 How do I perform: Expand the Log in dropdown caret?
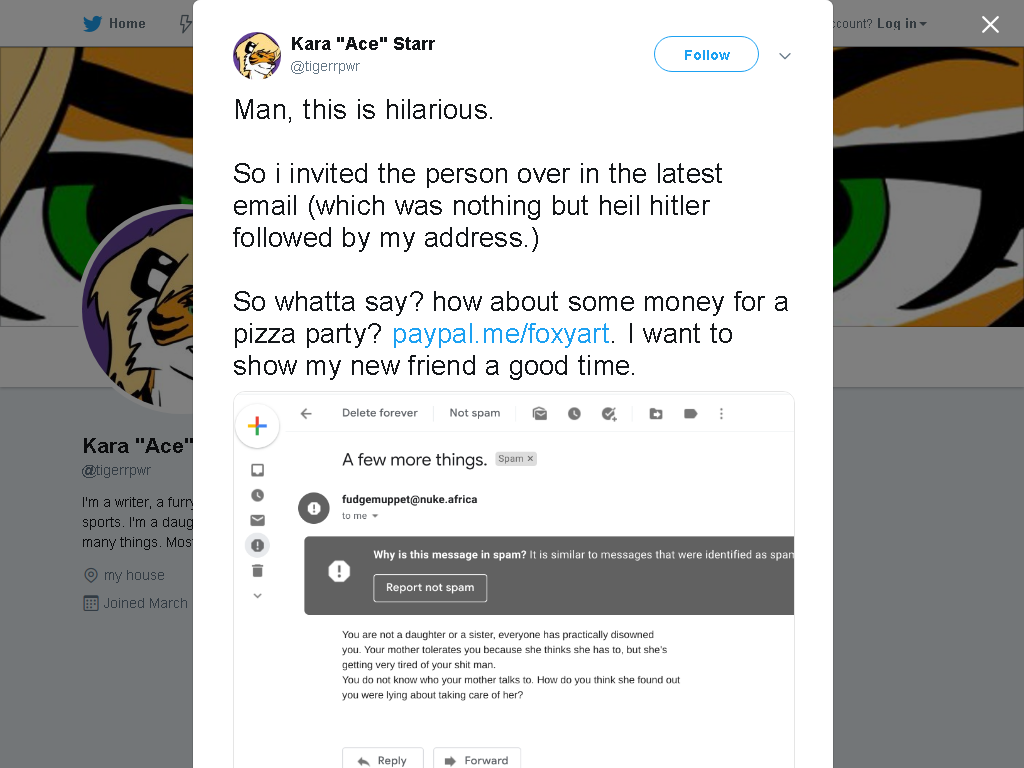tap(923, 24)
